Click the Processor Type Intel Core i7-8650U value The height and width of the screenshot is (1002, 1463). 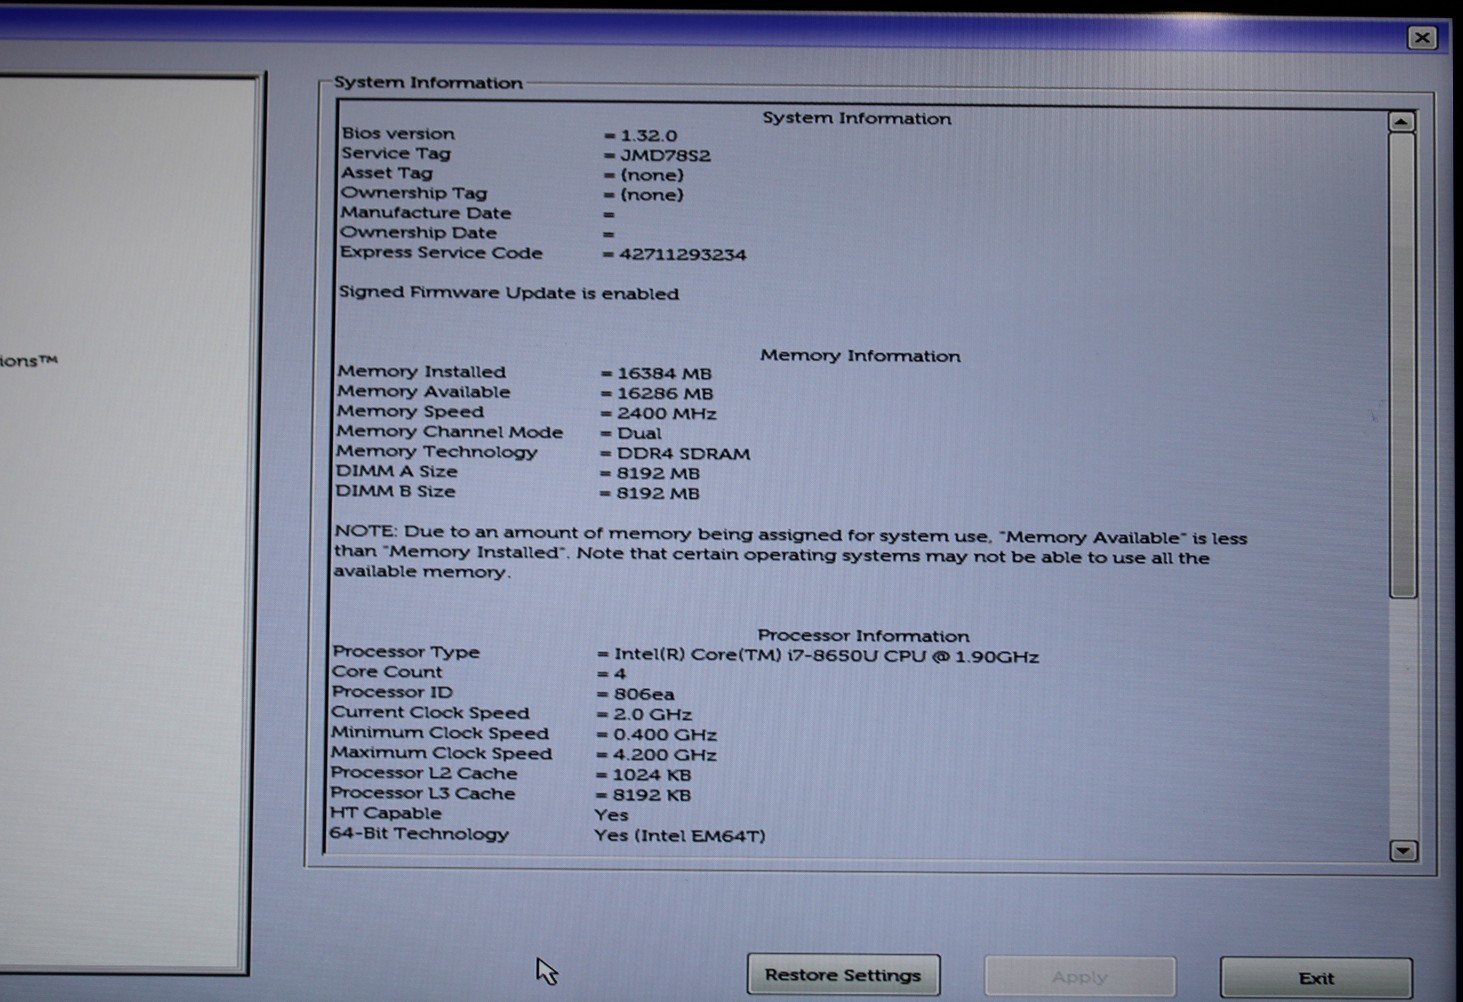pos(826,656)
